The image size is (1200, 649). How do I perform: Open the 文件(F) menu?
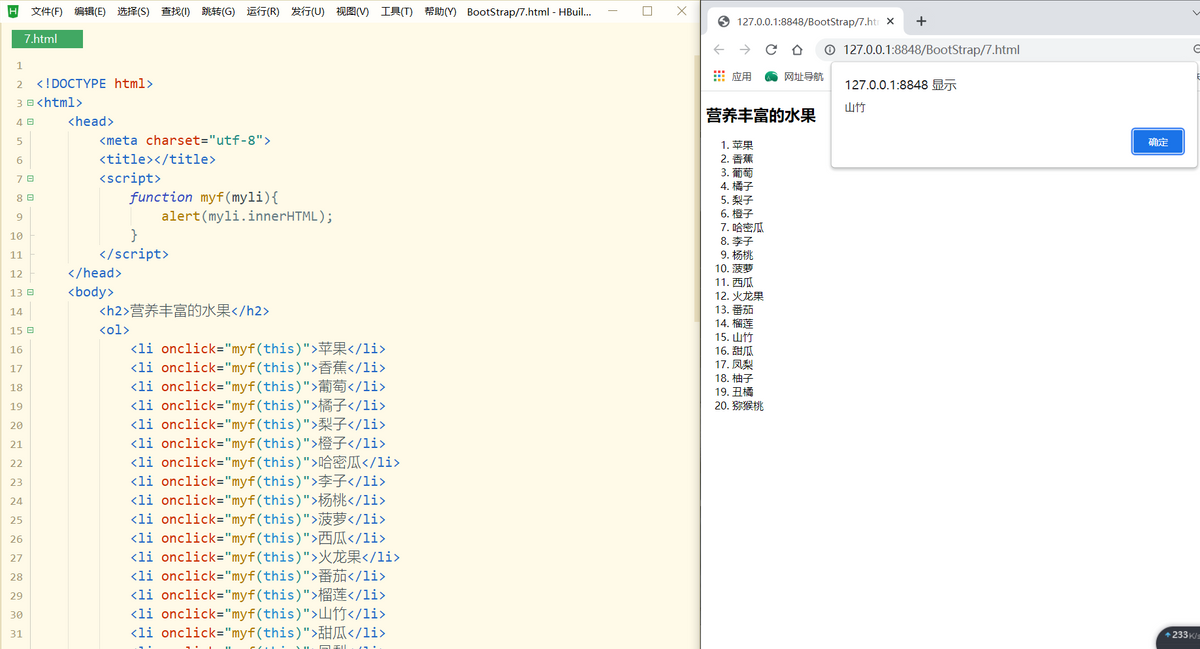click(x=46, y=12)
